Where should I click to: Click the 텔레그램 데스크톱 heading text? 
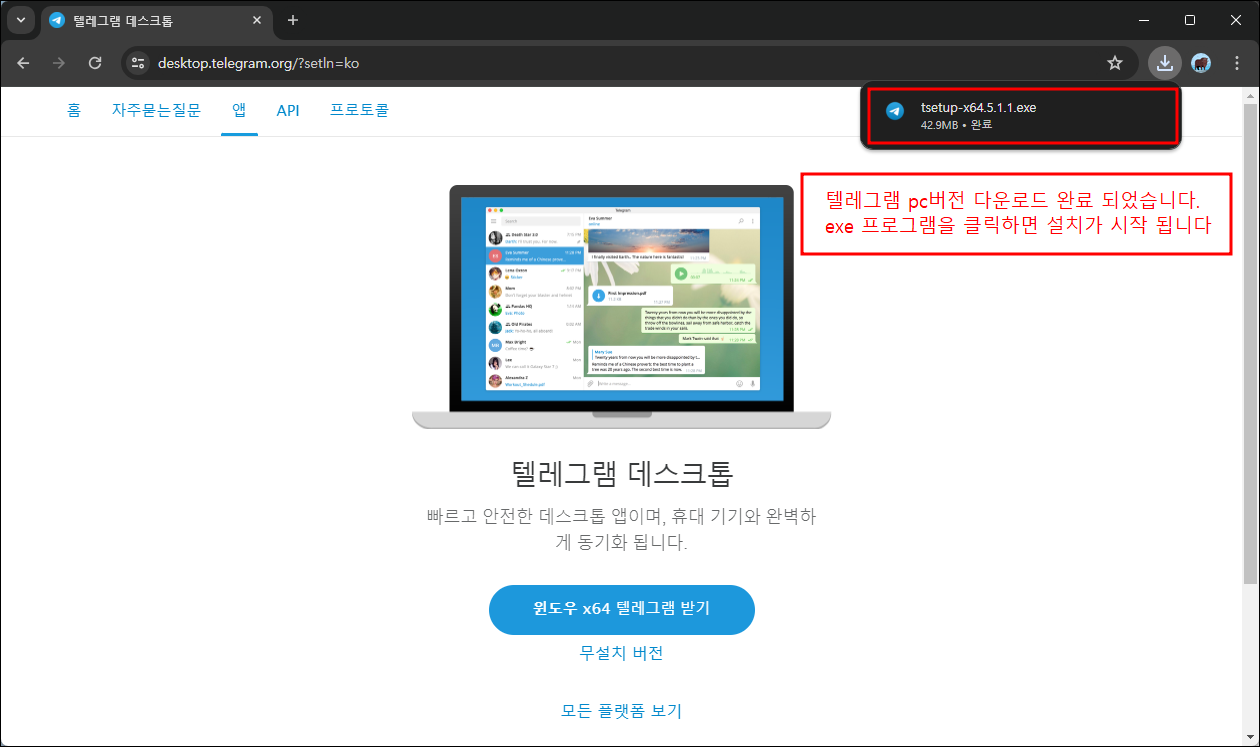(622, 473)
